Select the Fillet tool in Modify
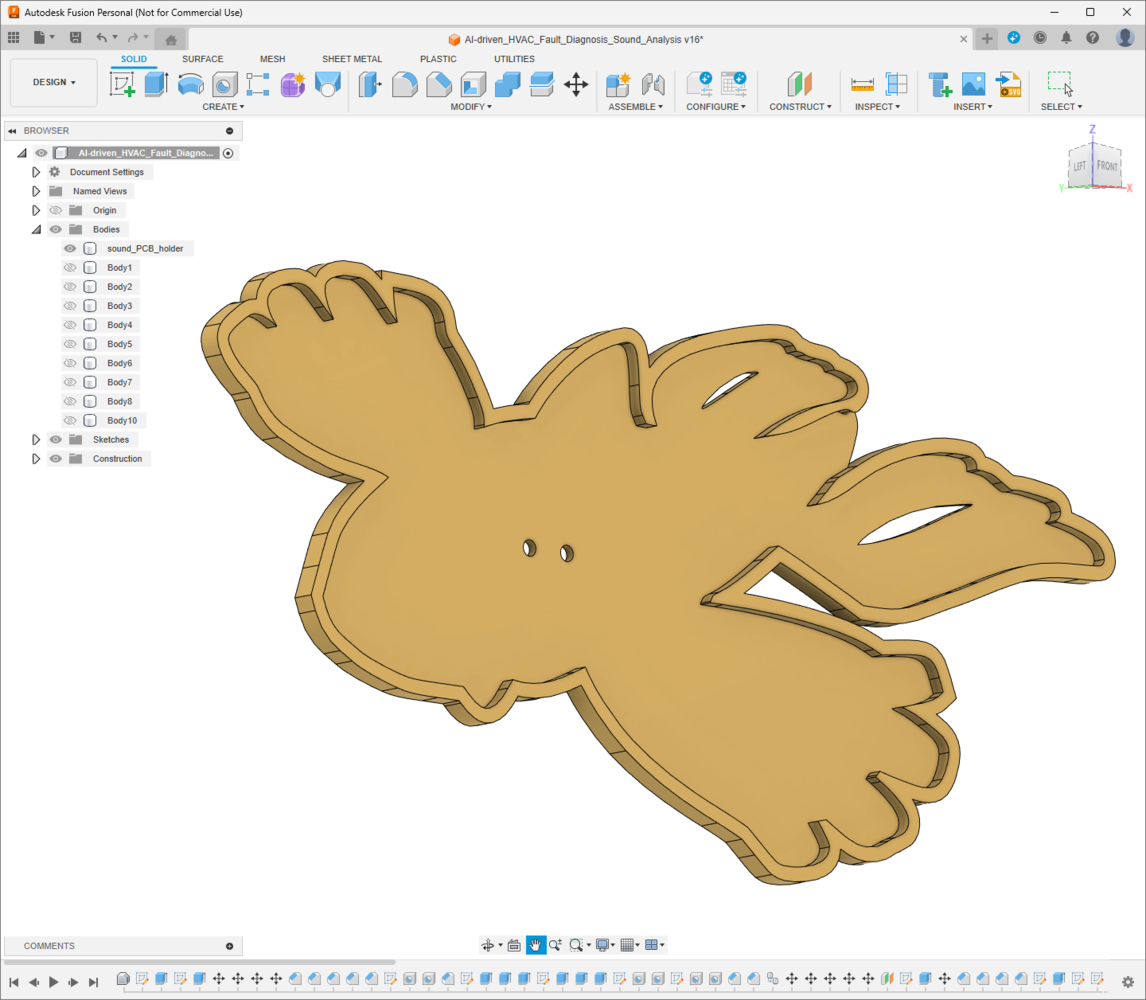 404,85
